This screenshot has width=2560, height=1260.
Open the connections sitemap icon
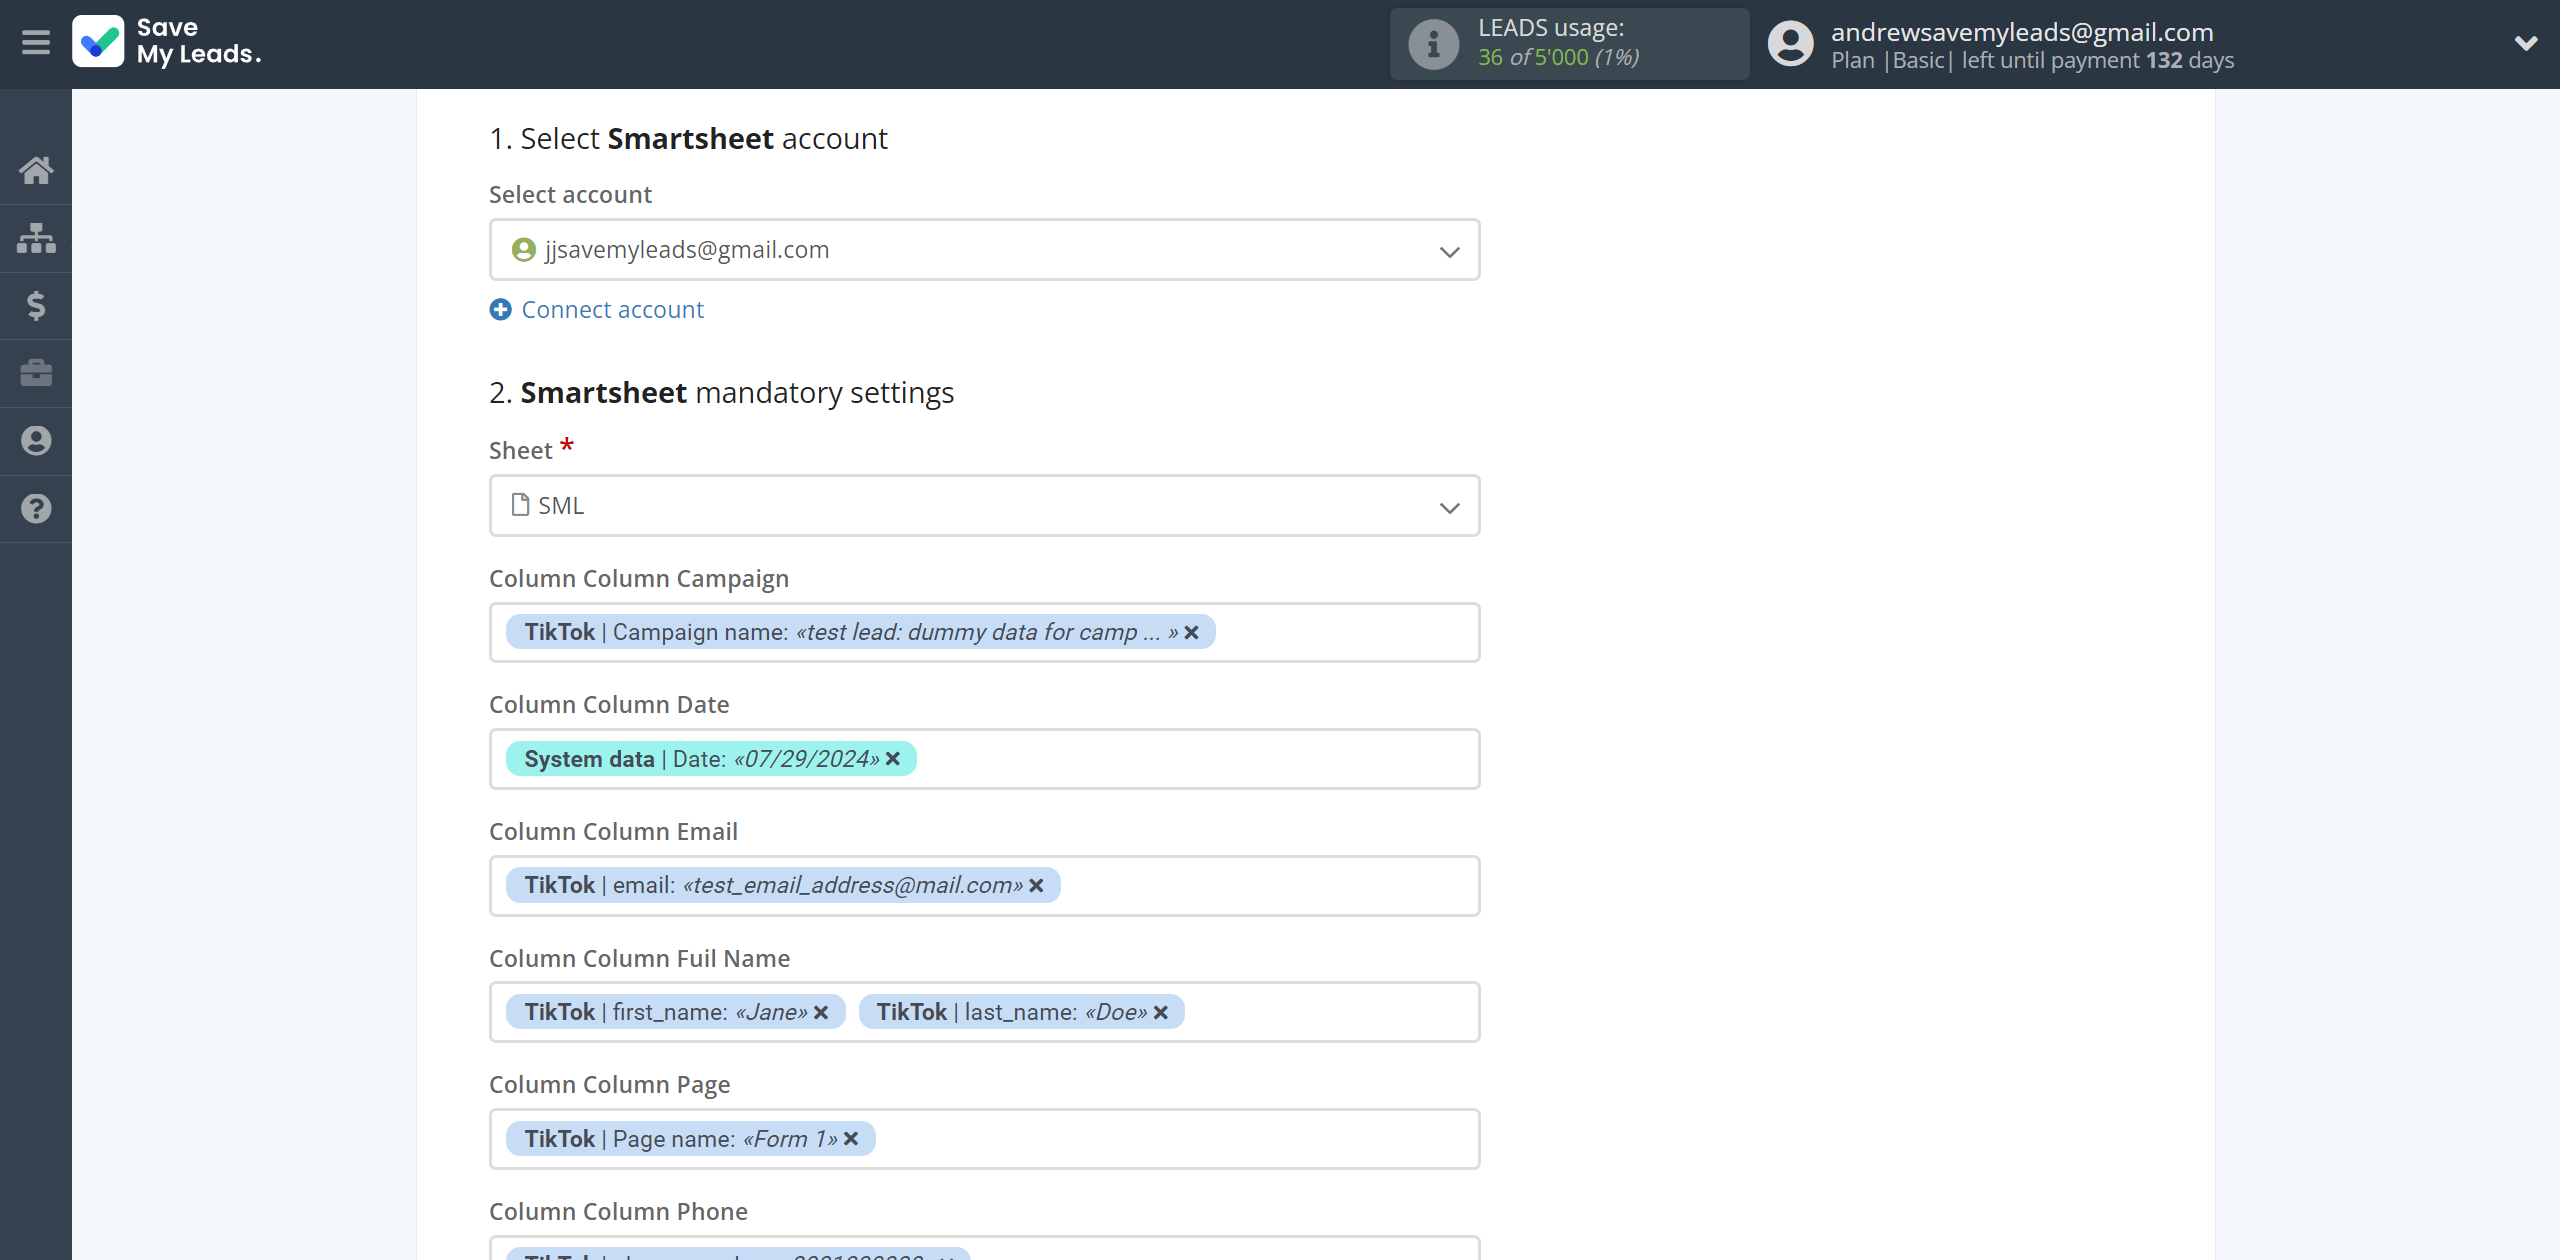[x=36, y=238]
